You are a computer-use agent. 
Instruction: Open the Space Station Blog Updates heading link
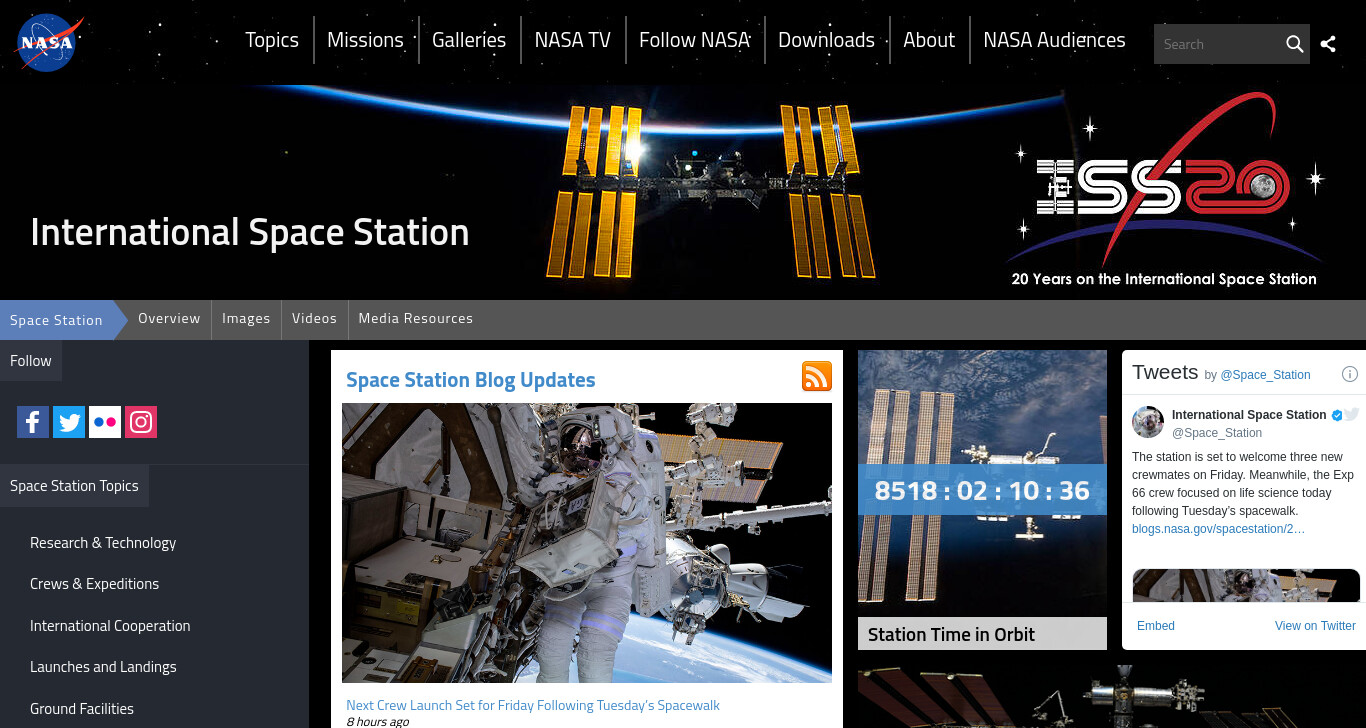(x=470, y=380)
